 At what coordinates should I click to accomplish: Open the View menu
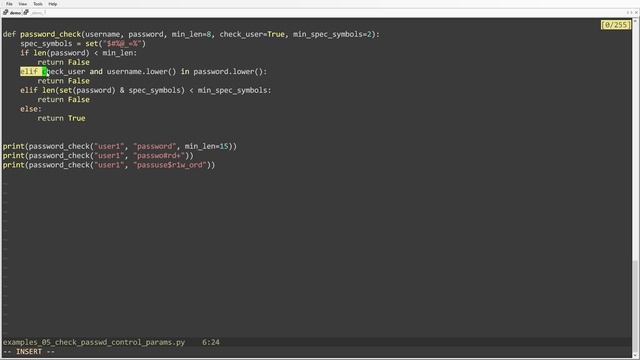tap(22, 4)
